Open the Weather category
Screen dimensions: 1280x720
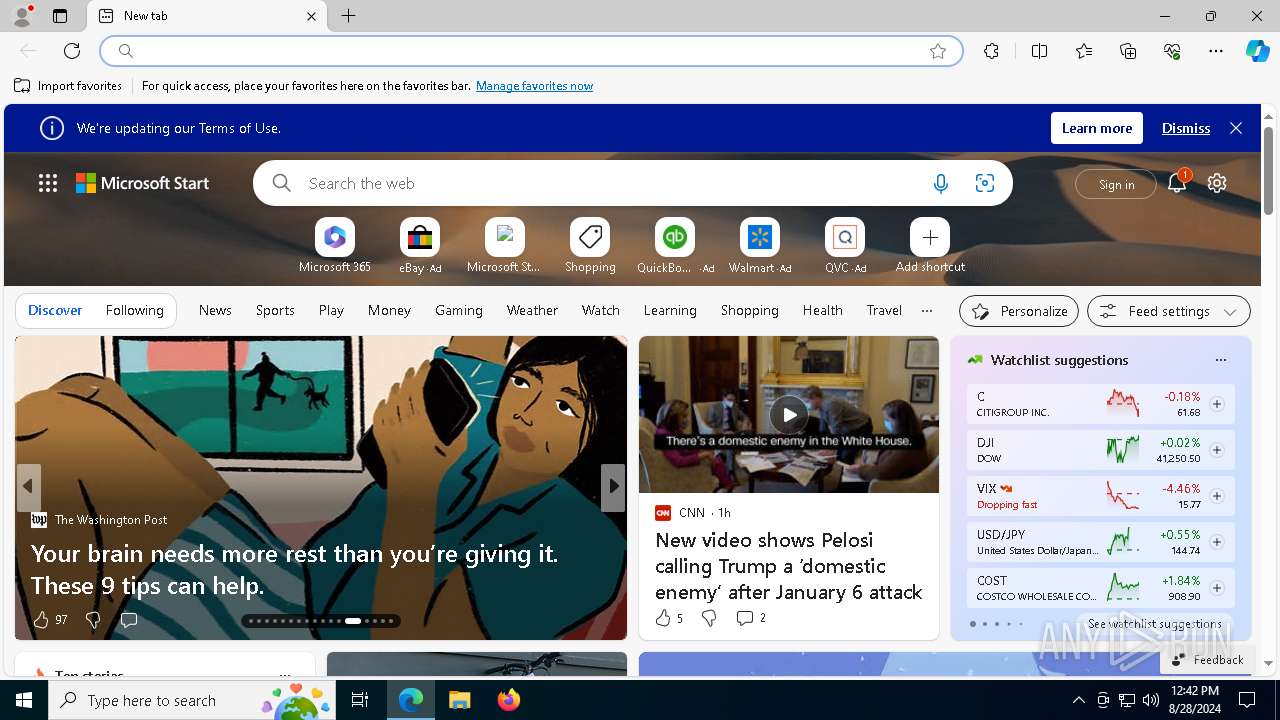[x=532, y=311]
